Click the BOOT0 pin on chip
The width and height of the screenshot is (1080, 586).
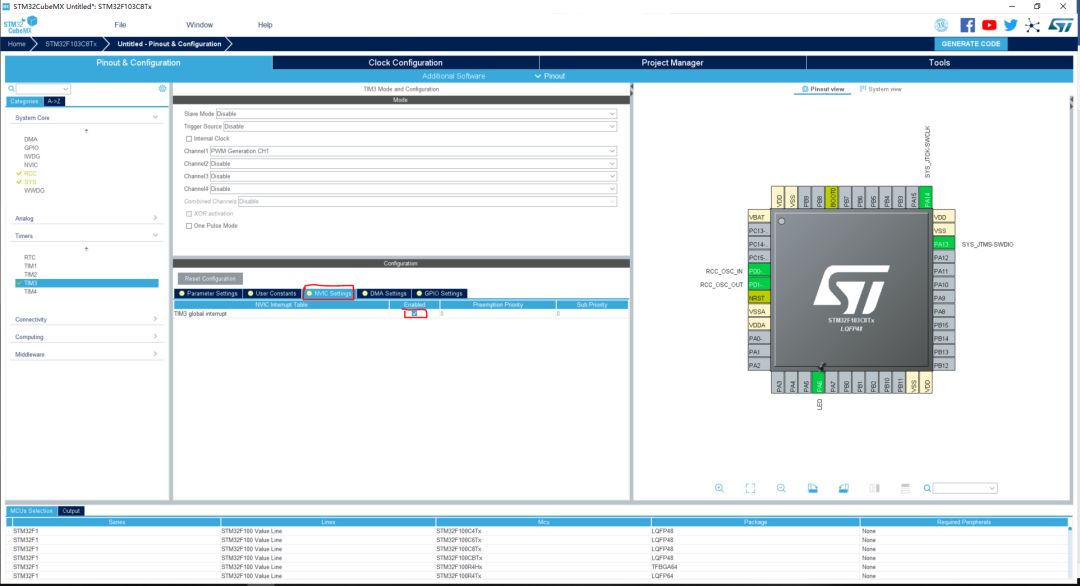tap(832, 197)
